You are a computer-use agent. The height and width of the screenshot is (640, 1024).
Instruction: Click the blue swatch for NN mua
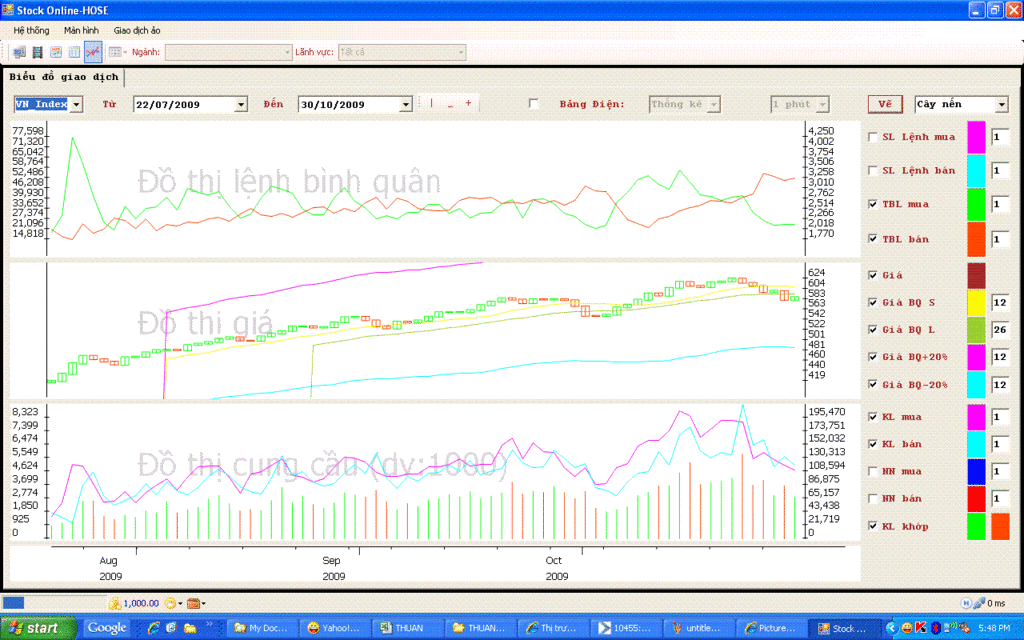click(976, 472)
